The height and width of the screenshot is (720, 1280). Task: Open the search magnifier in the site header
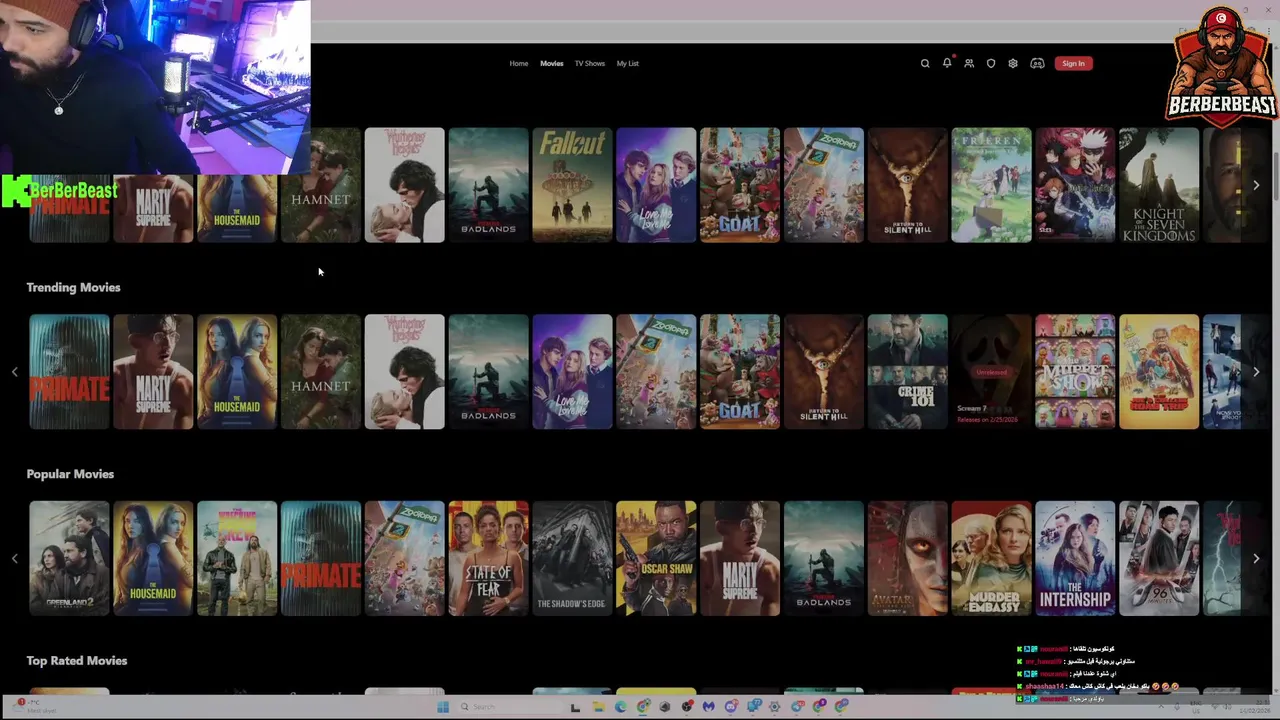[x=925, y=63]
